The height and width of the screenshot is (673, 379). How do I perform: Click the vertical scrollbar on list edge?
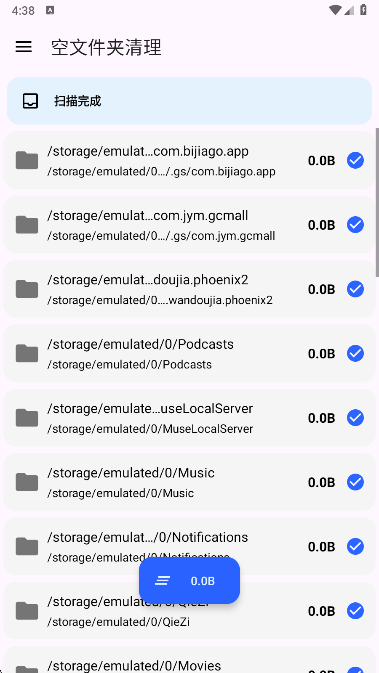point(377,202)
